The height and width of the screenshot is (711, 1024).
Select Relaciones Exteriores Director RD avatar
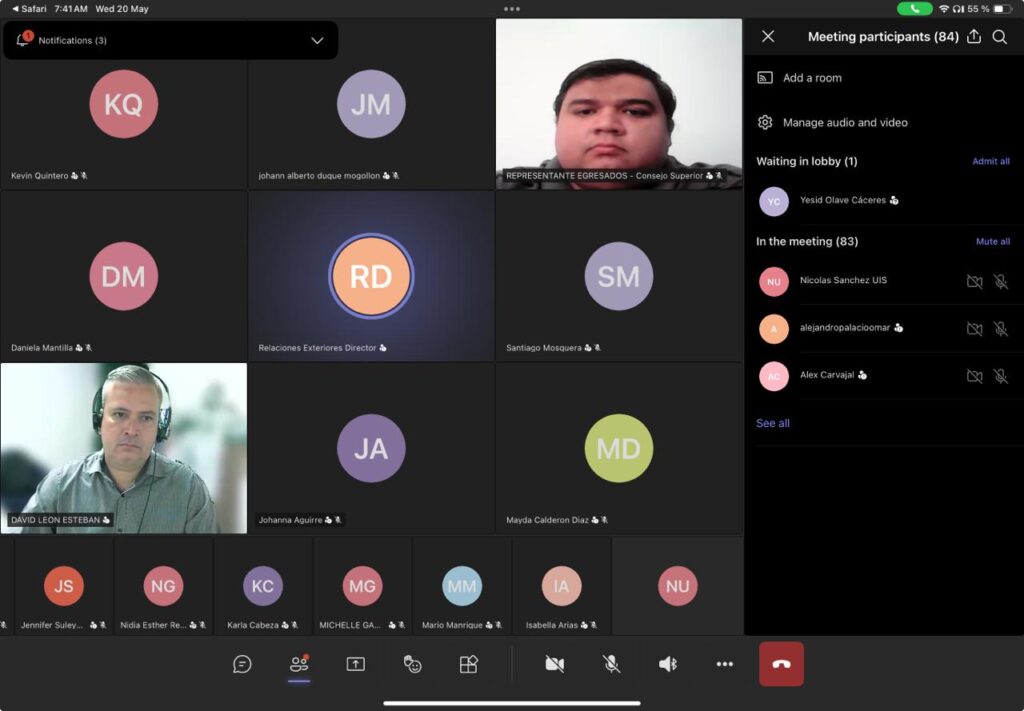371,276
